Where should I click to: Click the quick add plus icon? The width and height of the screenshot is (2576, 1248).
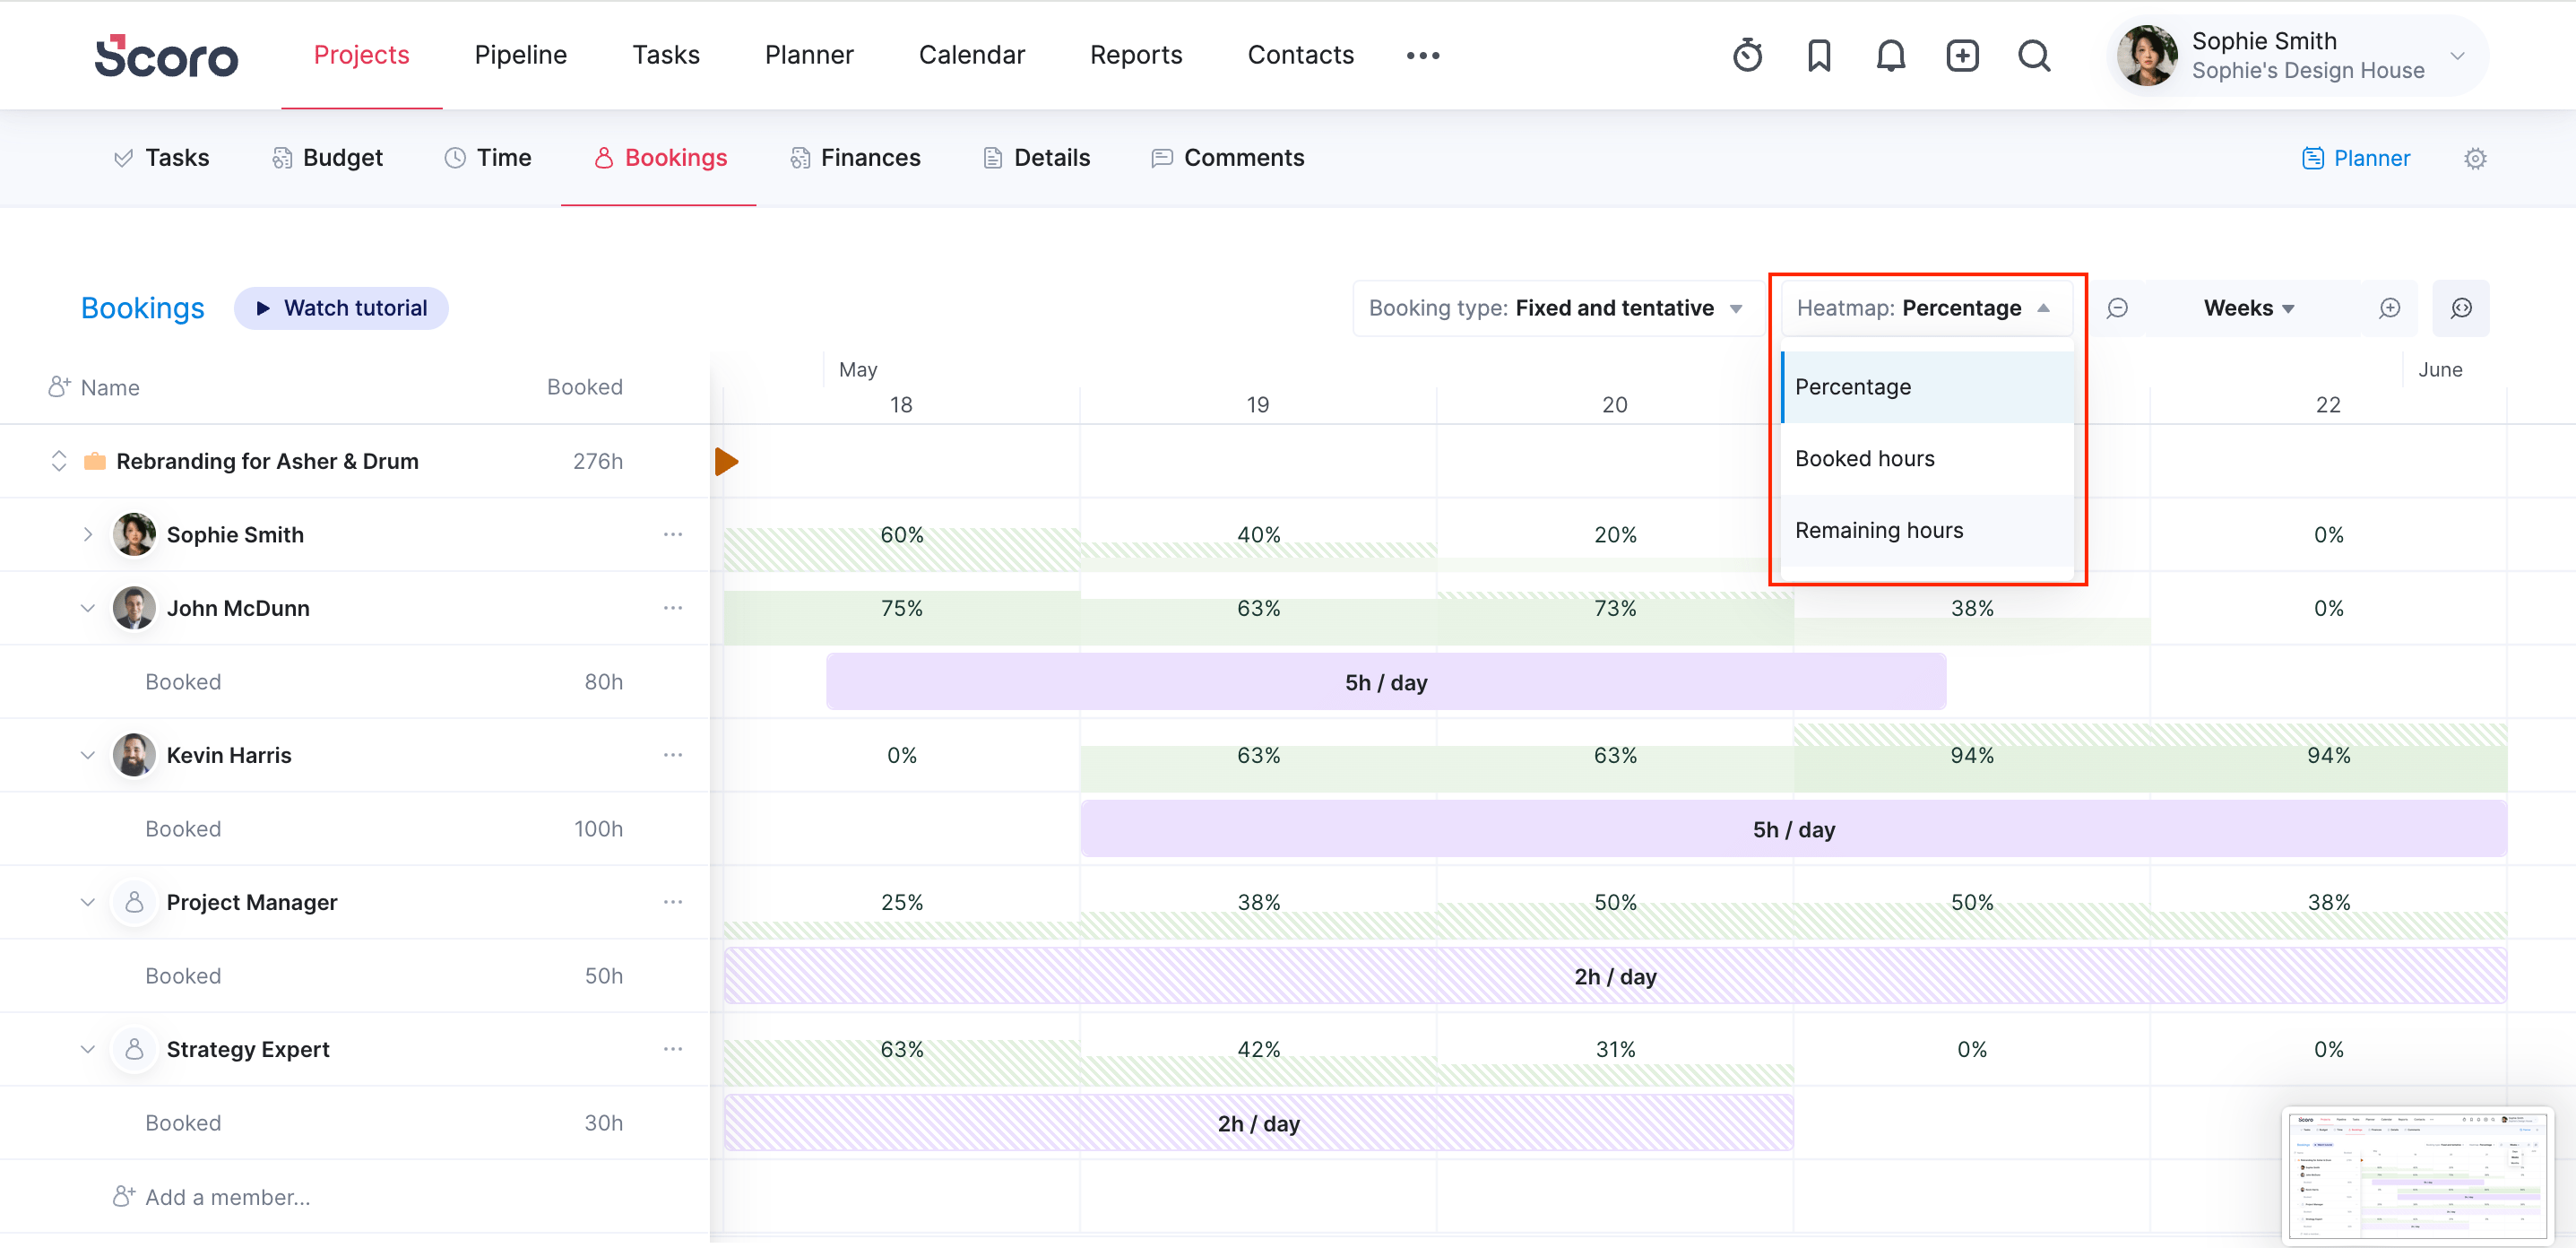point(1962,55)
